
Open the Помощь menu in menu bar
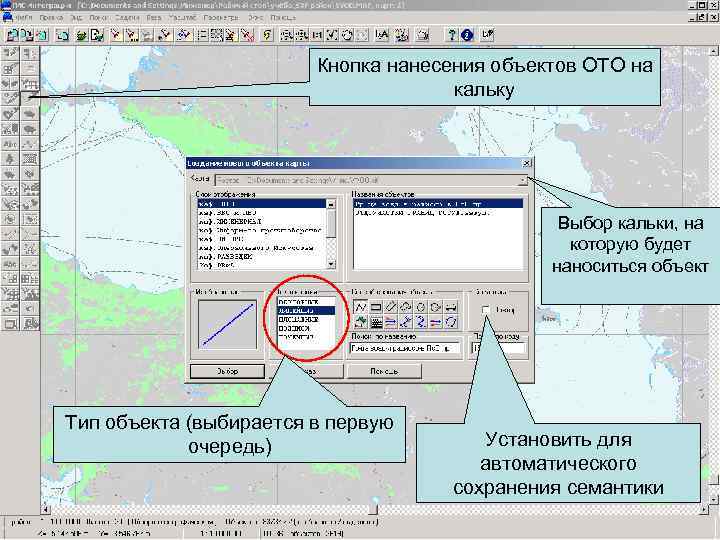click(x=283, y=17)
